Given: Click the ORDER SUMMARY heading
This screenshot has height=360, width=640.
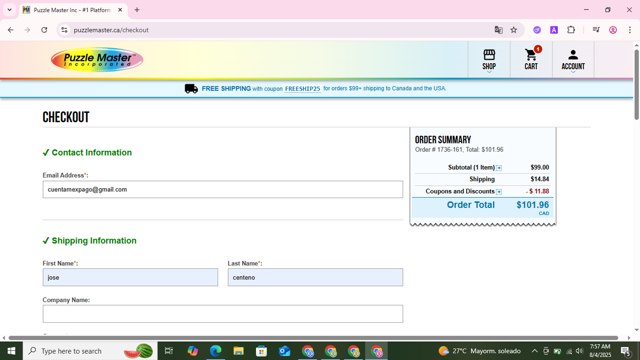Looking at the screenshot, I should pyautogui.click(x=443, y=140).
